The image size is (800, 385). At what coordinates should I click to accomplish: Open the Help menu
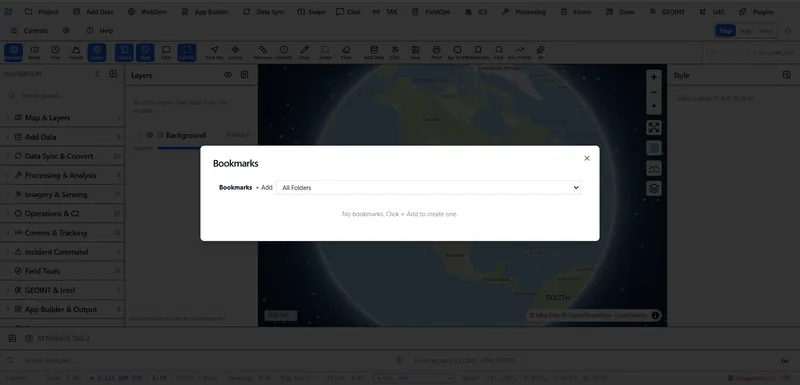[100, 31]
